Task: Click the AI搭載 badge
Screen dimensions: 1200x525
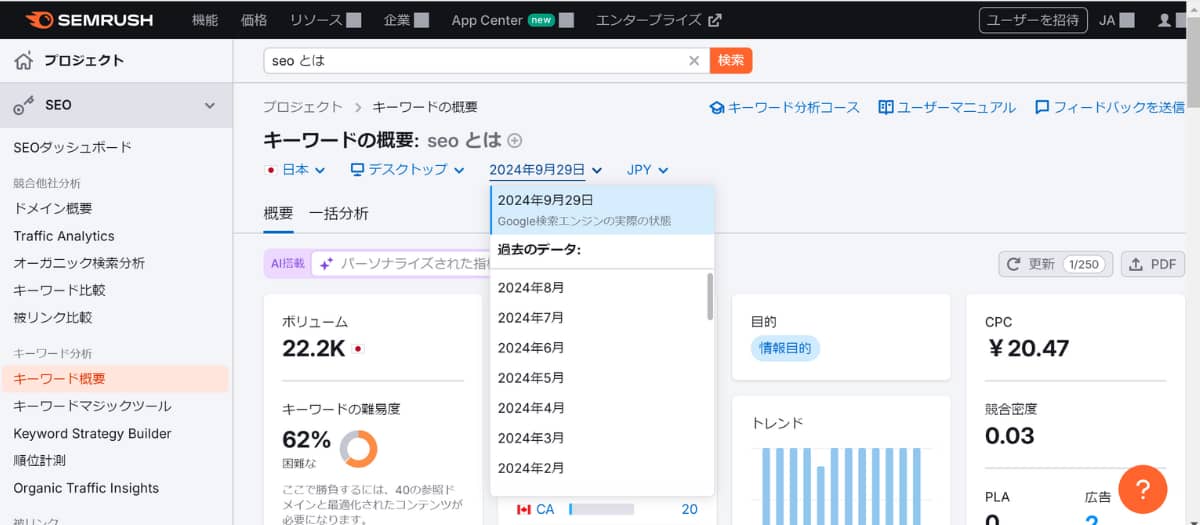Action: coord(287,264)
